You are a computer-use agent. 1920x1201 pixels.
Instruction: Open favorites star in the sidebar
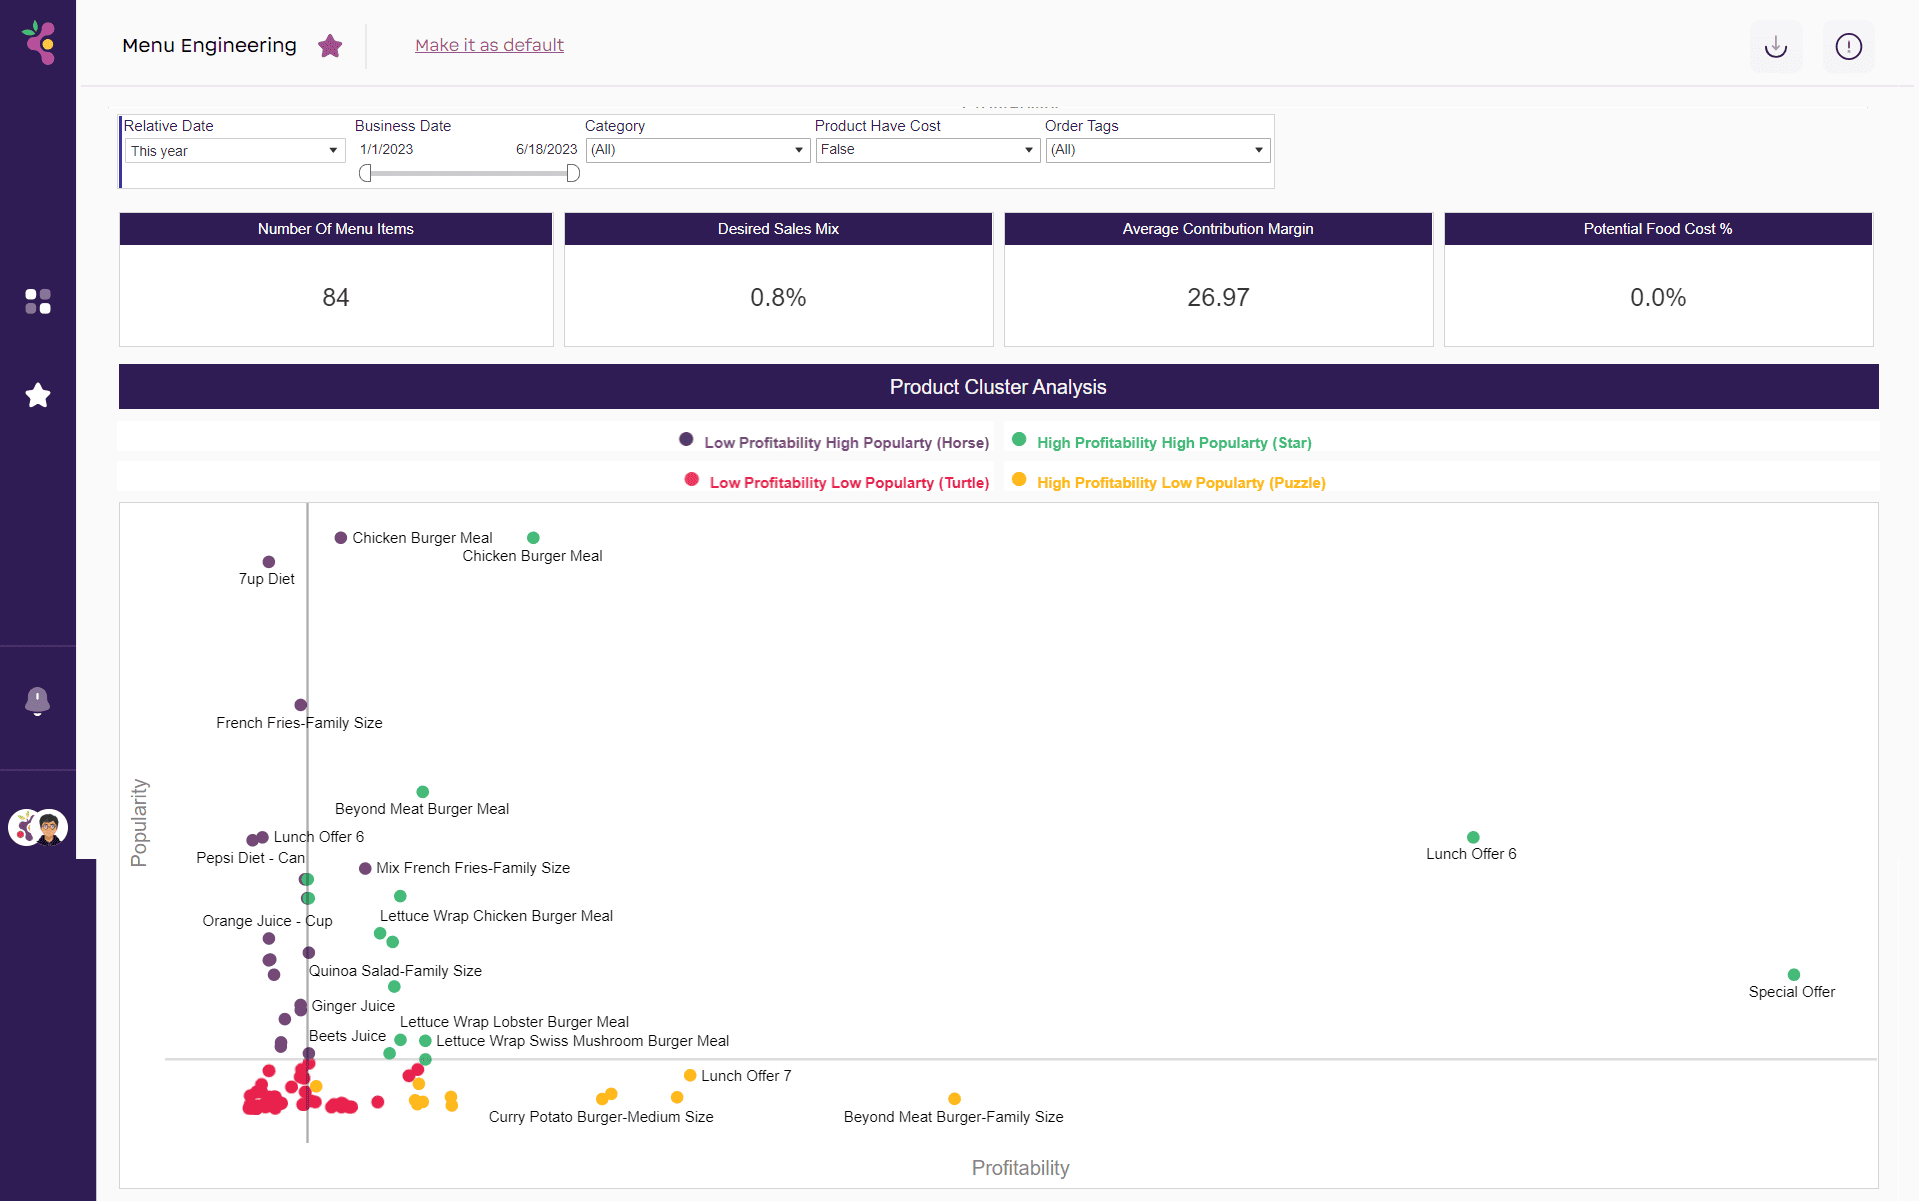38,396
